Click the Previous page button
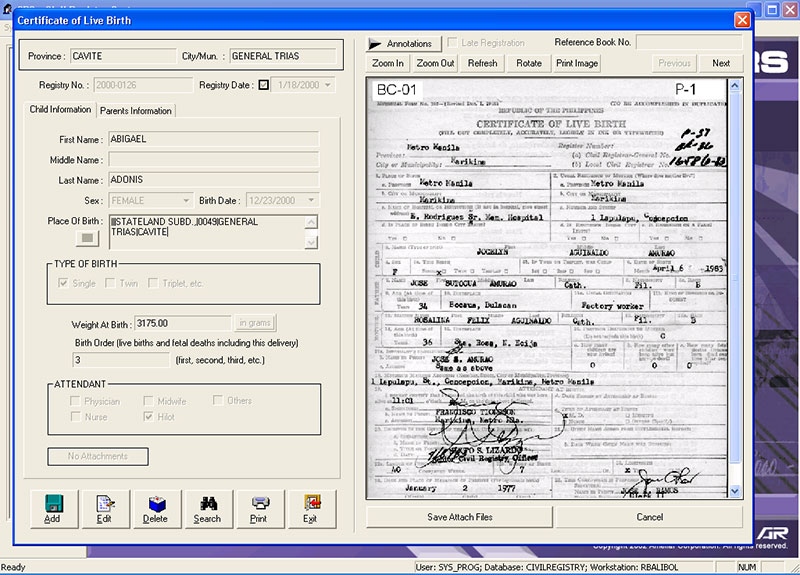This screenshot has height=575, width=800. pos(674,63)
